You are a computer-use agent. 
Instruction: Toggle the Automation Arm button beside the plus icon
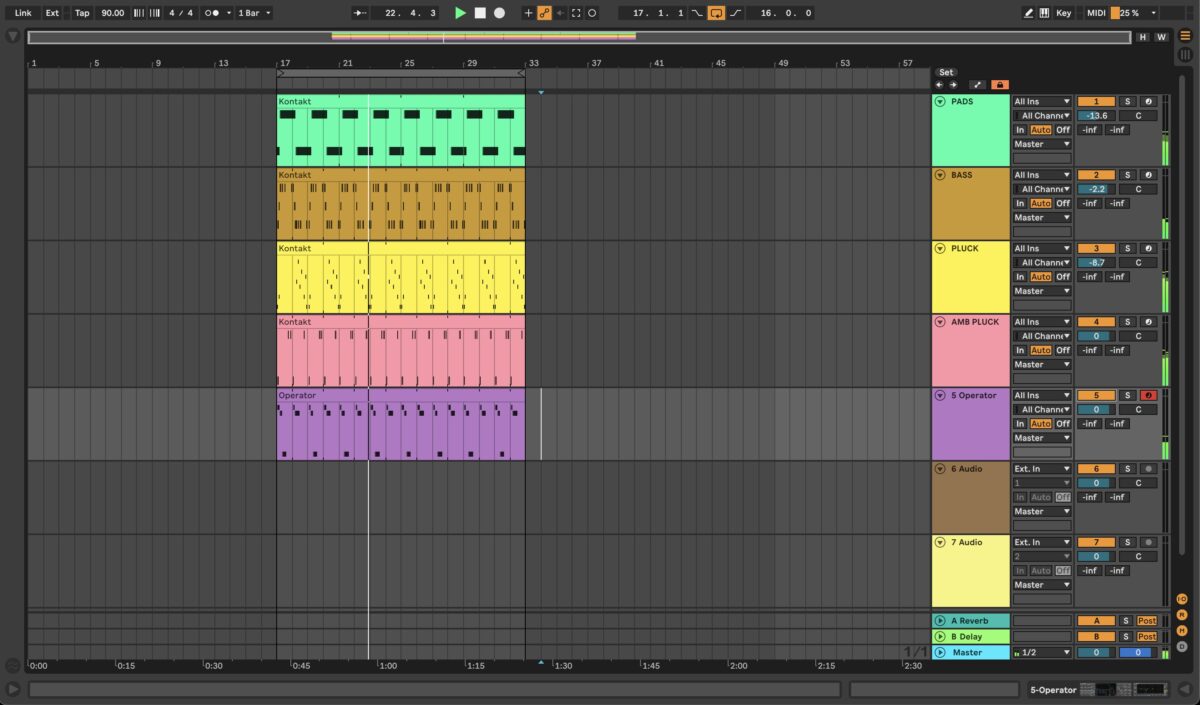click(544, 13)
